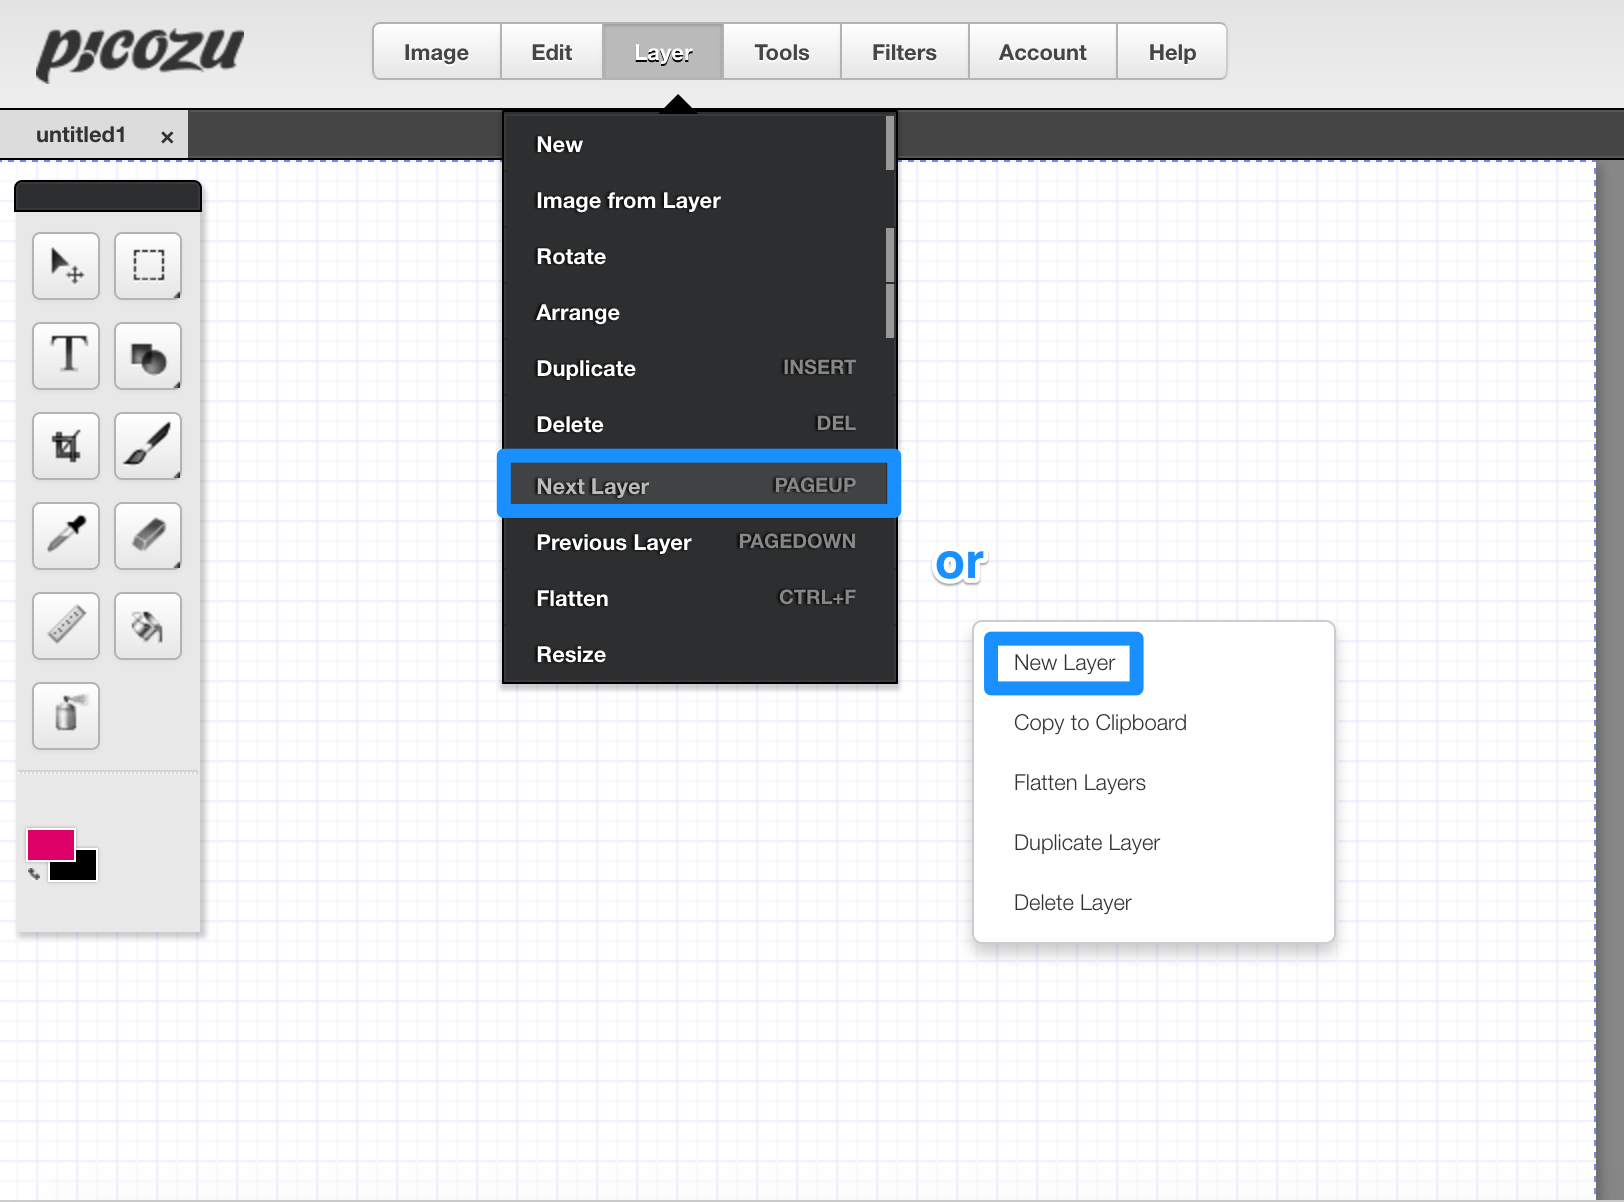Choose the Shapes tool

(x=148, y=356)
